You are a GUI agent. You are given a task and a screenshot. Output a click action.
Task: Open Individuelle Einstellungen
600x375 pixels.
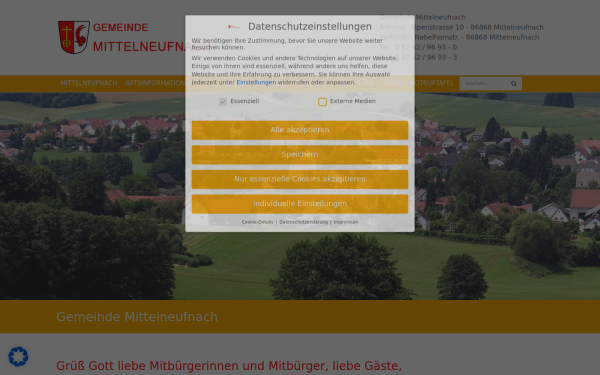coord(300,204)
